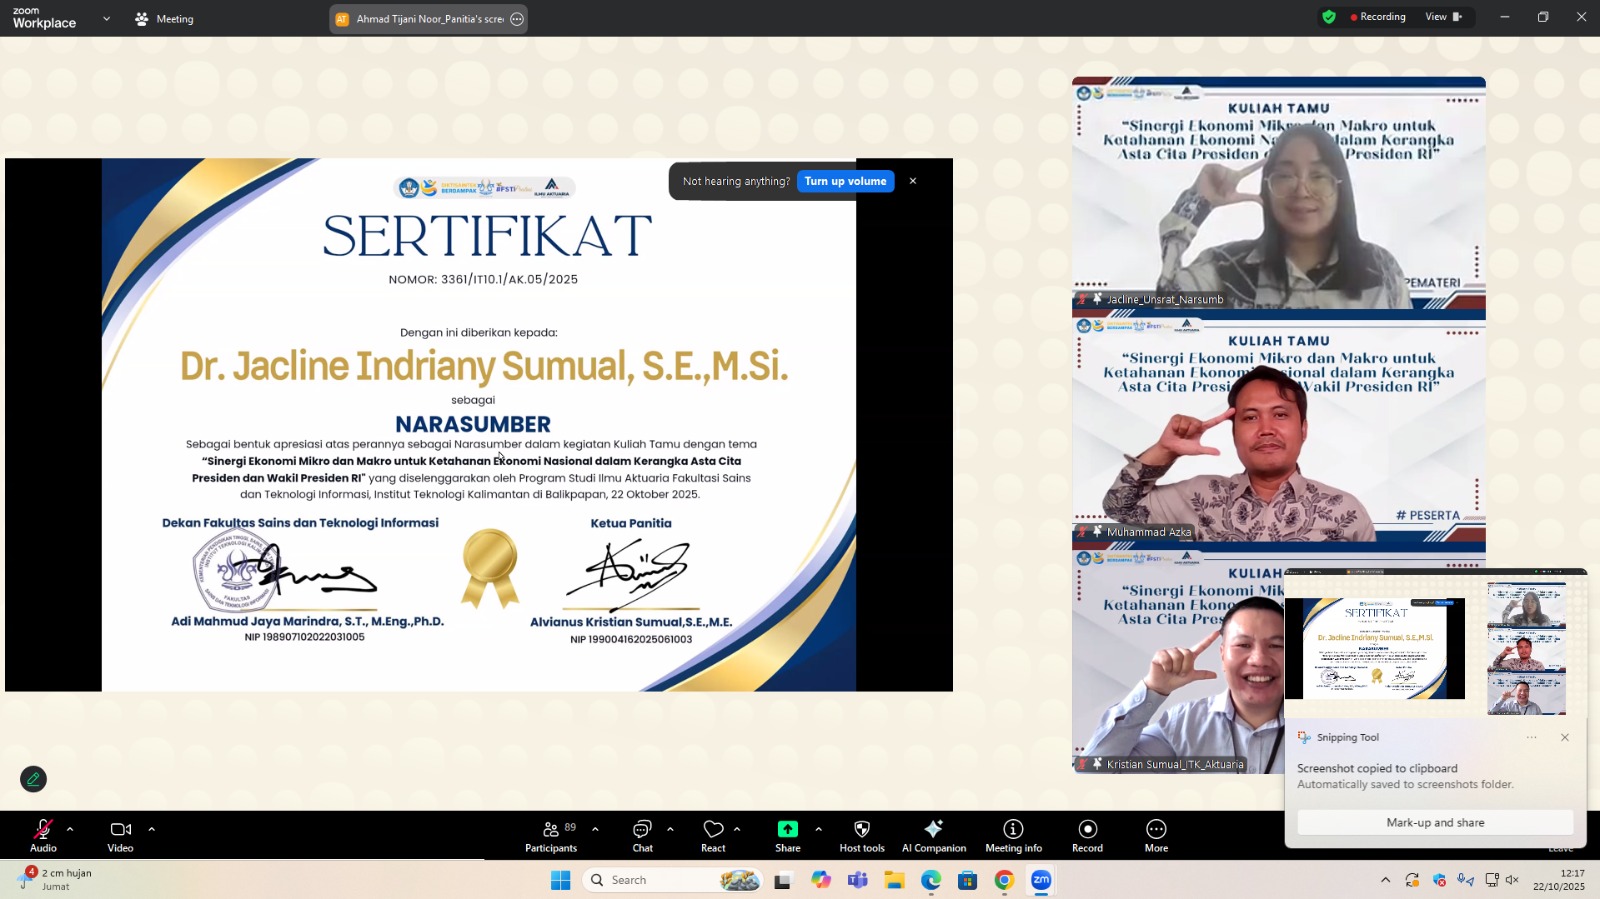1600x899 pixels.
Task: Dismiss the Not hearing anything prompt
Action: coord(912,181)
